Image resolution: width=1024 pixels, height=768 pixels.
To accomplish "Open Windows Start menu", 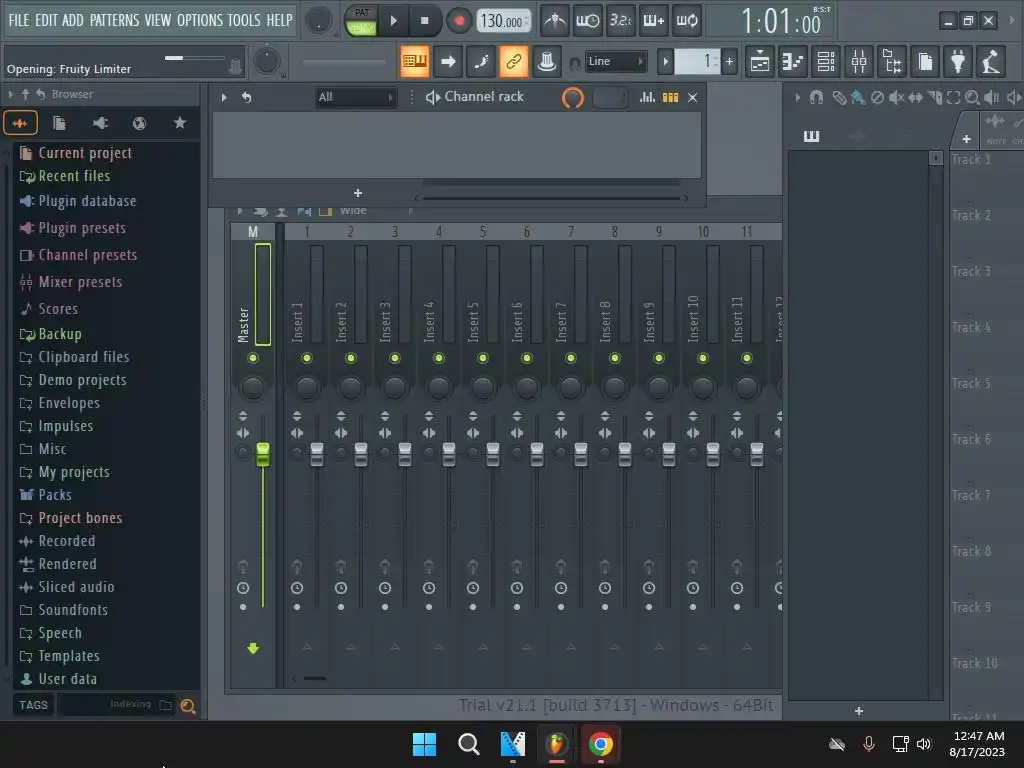I will pyautogui.click(x=424, y=744).
